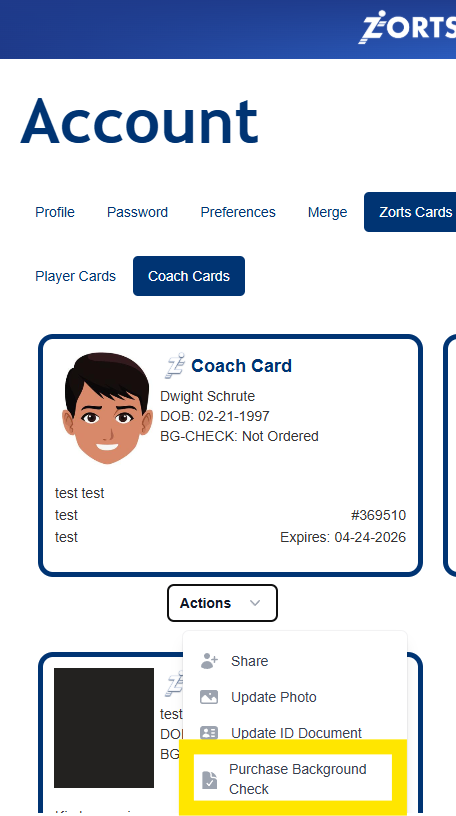Viewport: 456px width, 816px height.
Task: Click the Zorts logo in header
Action: coord(409,26)
